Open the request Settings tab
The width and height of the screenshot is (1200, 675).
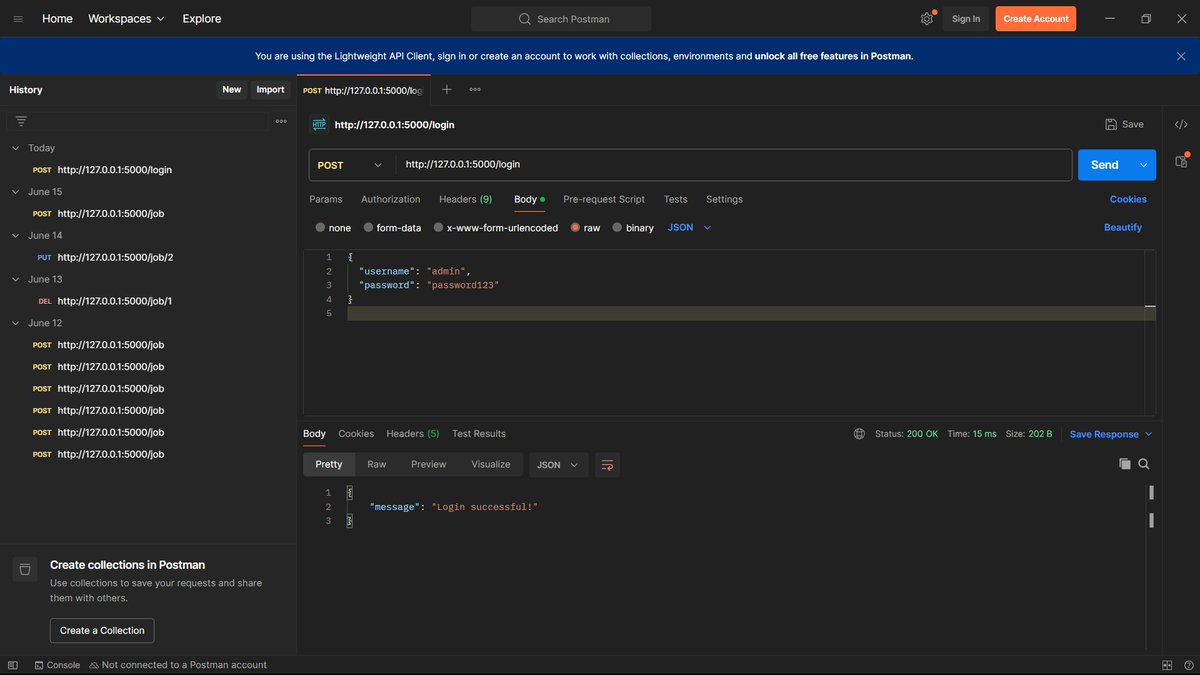pyautogui.click(x=724, y=199)
